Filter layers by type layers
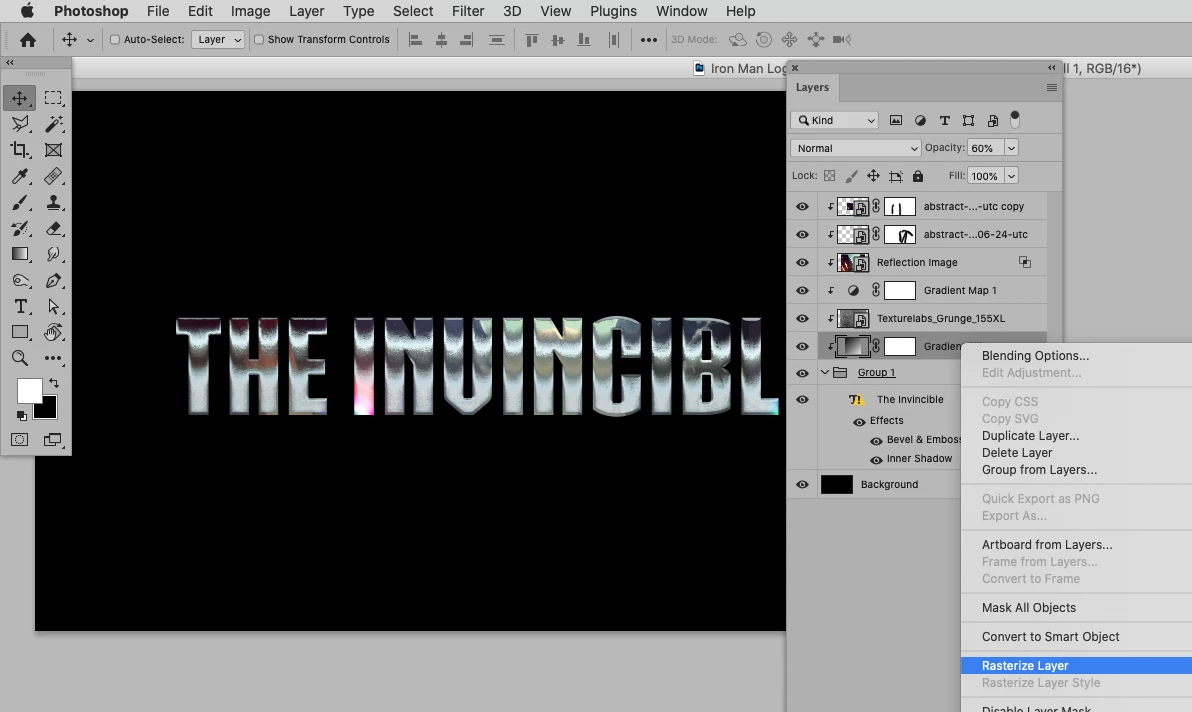1192x712 pixels. 945,120
